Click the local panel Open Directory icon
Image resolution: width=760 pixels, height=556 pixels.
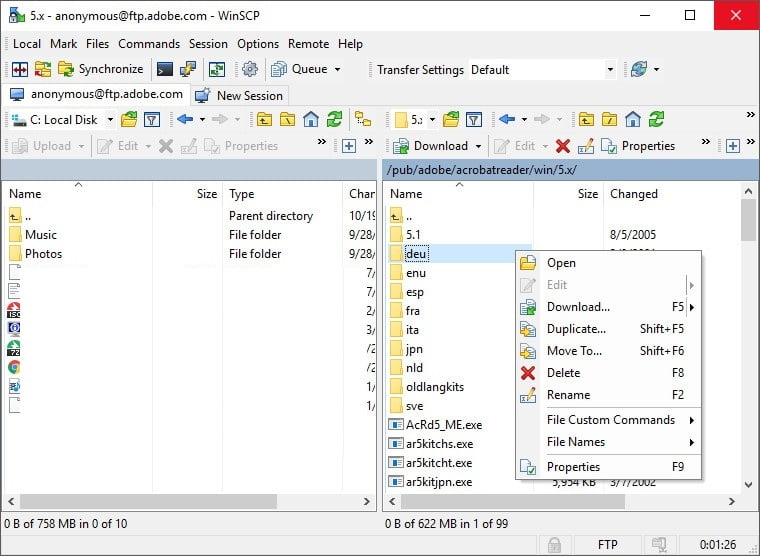tap(129, 119)
